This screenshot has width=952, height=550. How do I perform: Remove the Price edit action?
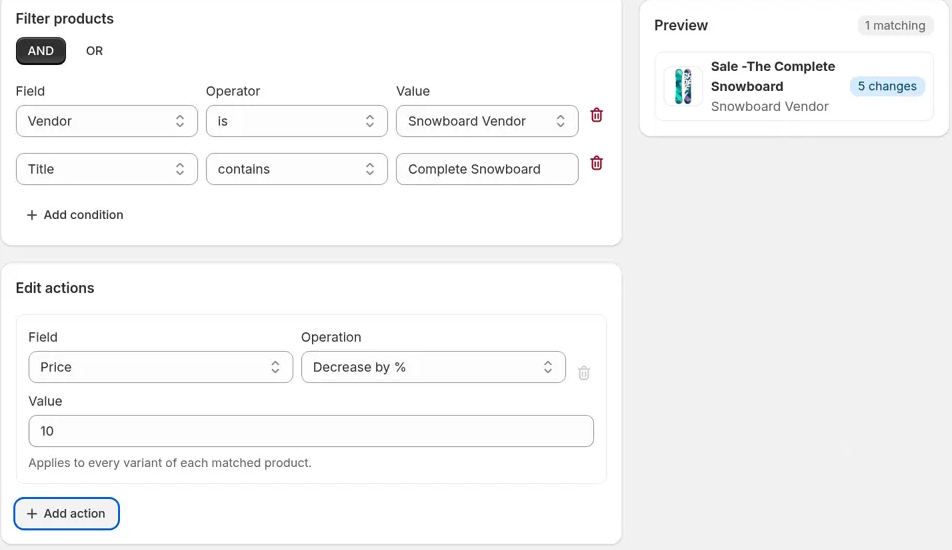tap(583, 372)
